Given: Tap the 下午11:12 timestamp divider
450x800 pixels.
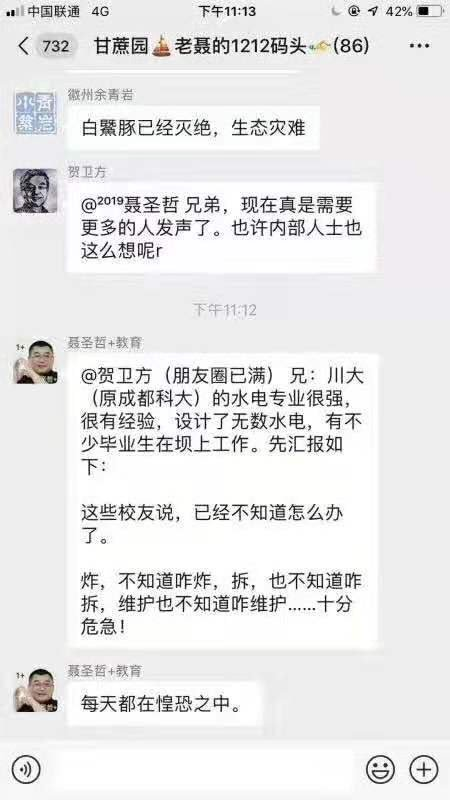Looking at the screenshot, I should point(225,310).
